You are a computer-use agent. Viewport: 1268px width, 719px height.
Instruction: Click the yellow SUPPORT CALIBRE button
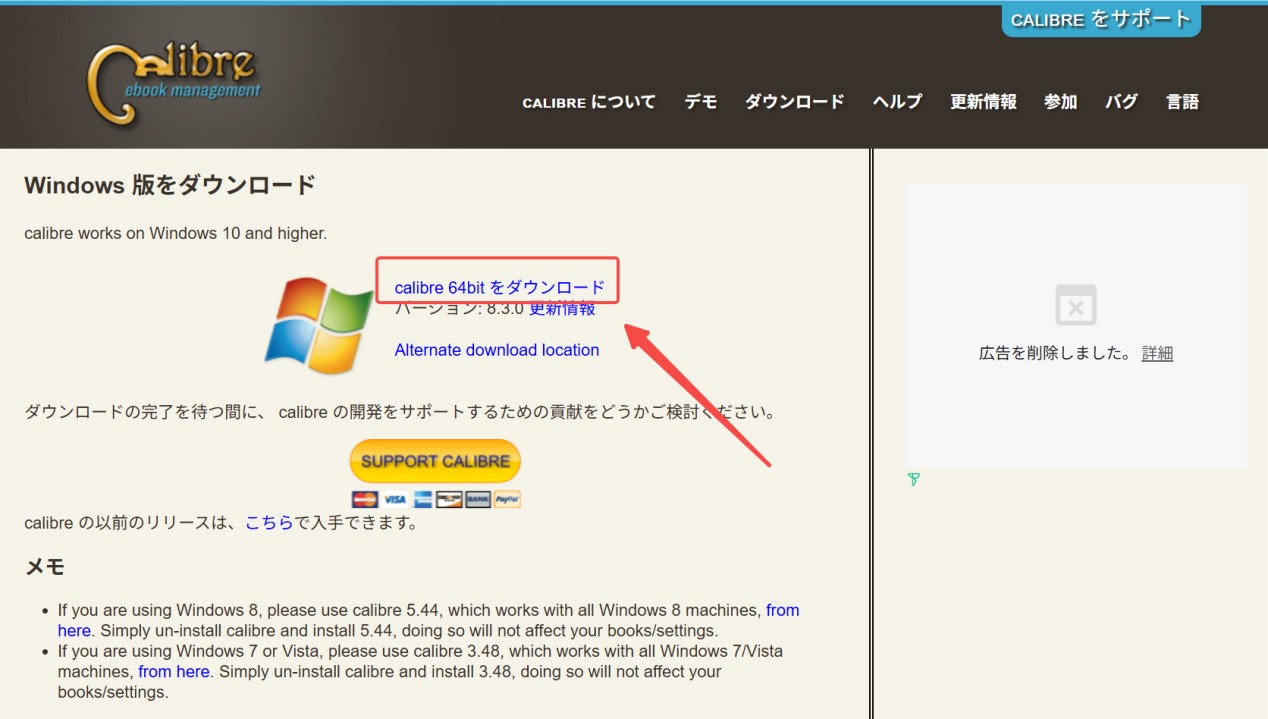pos(436,462)
